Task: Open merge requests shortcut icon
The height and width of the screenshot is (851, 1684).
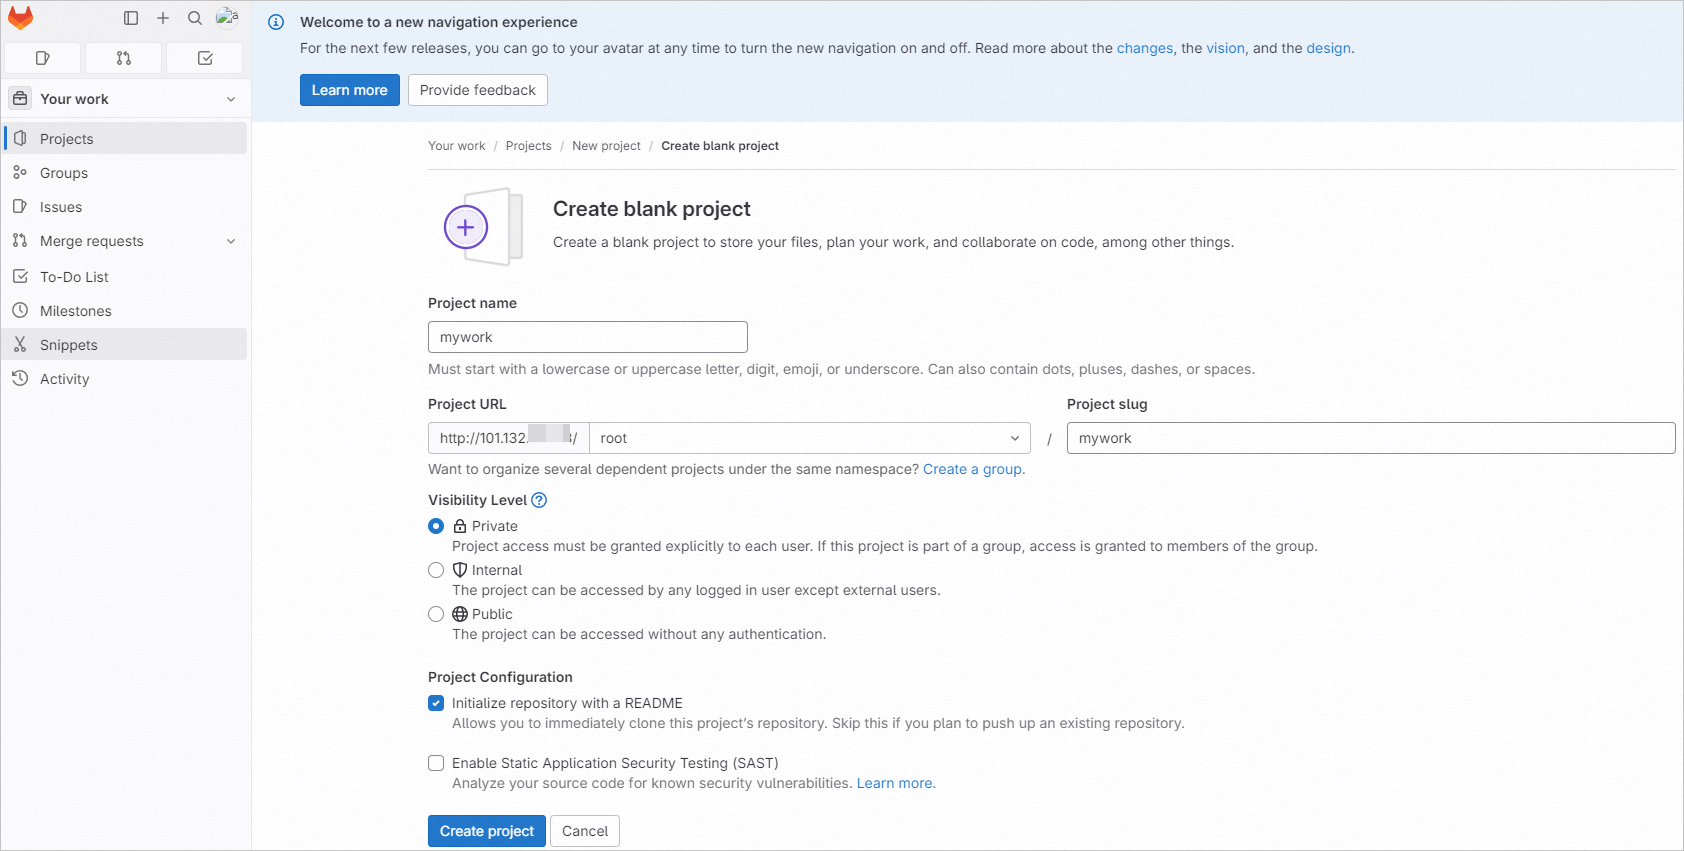Action: (124, 58)
